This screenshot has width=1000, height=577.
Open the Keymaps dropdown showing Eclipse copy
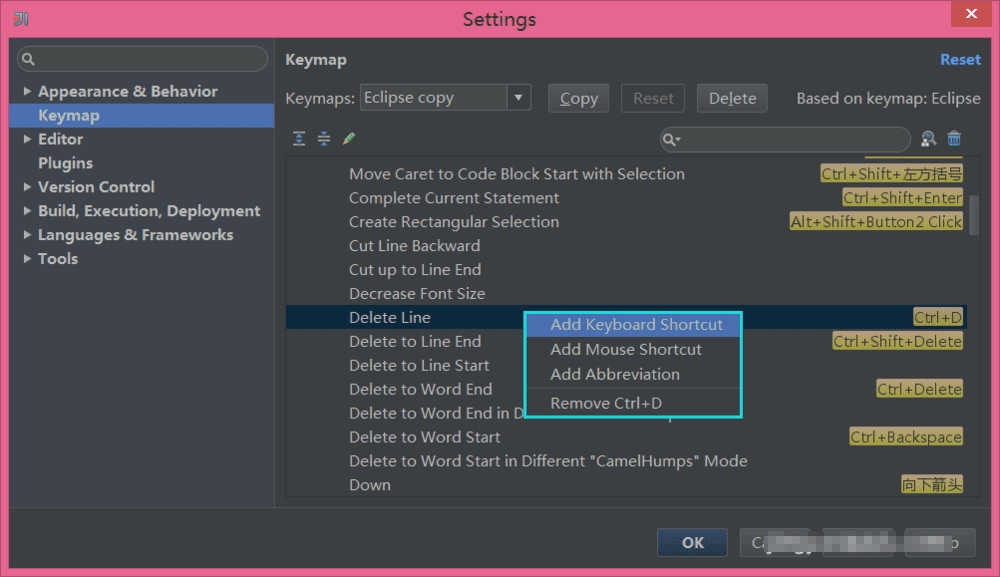click(518, 98)
